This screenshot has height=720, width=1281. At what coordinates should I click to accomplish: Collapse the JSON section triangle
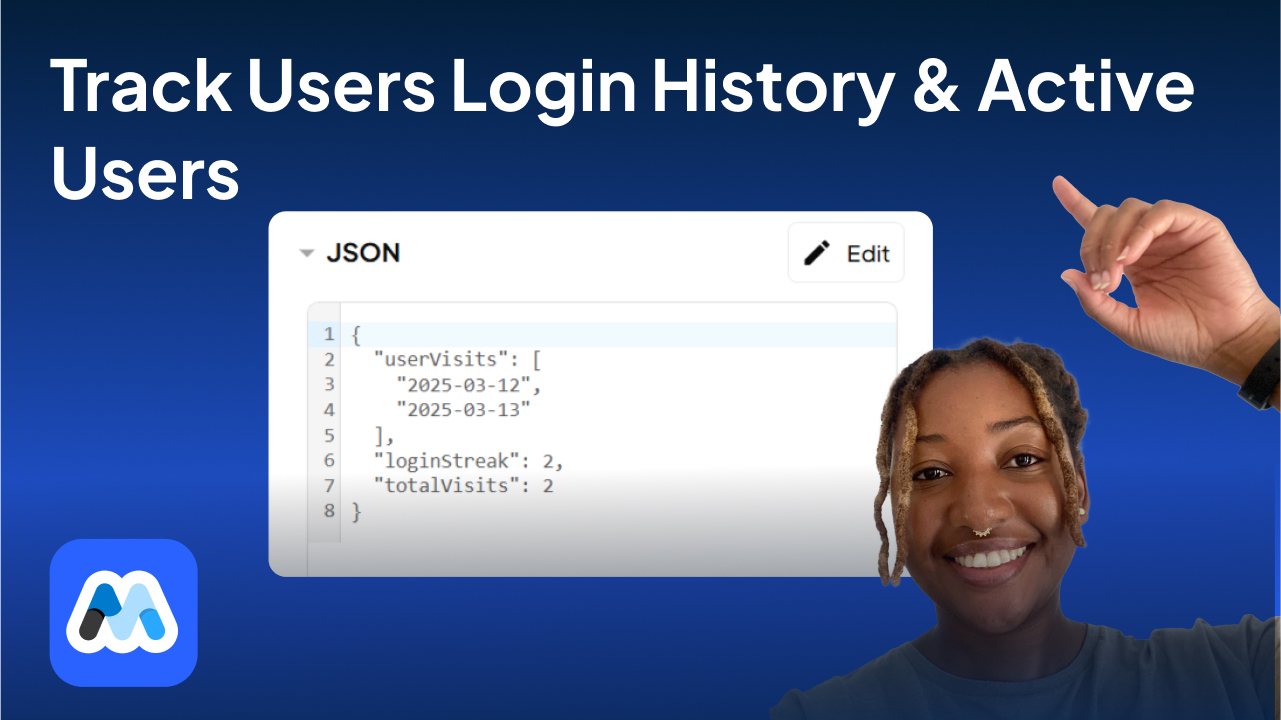click(x=307, y=254)
